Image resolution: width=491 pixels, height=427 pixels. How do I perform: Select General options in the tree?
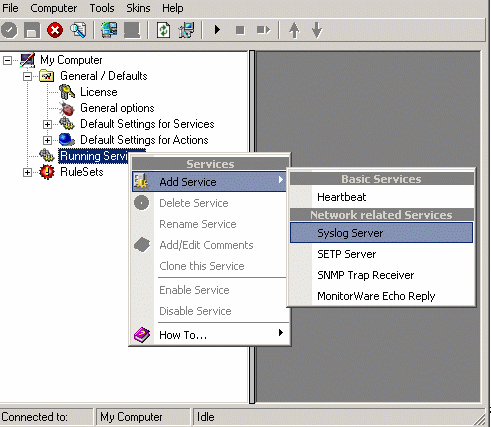pyautogui.click(x=117, y=108)
